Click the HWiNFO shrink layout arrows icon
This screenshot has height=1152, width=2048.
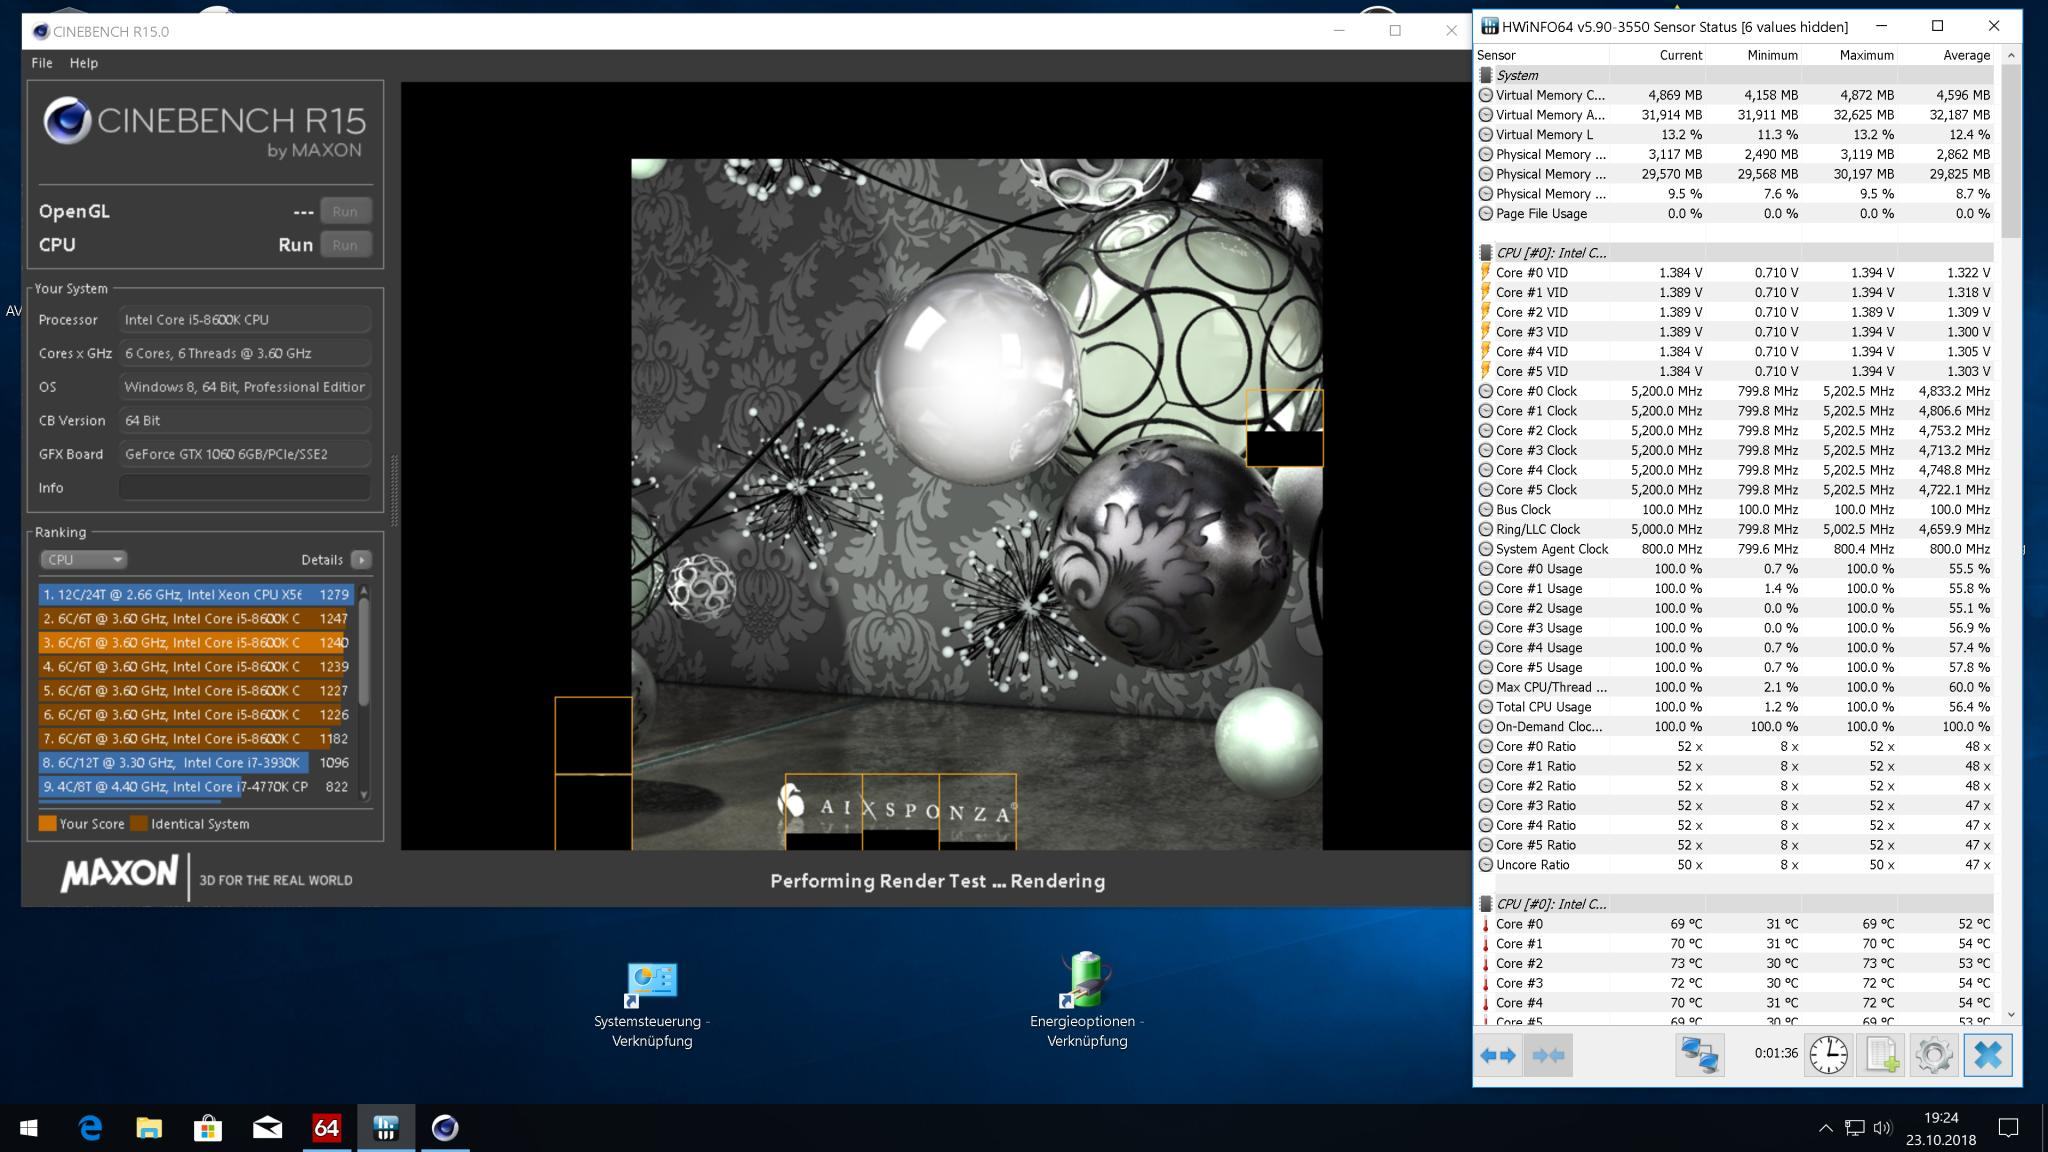coord(1547,1055)
